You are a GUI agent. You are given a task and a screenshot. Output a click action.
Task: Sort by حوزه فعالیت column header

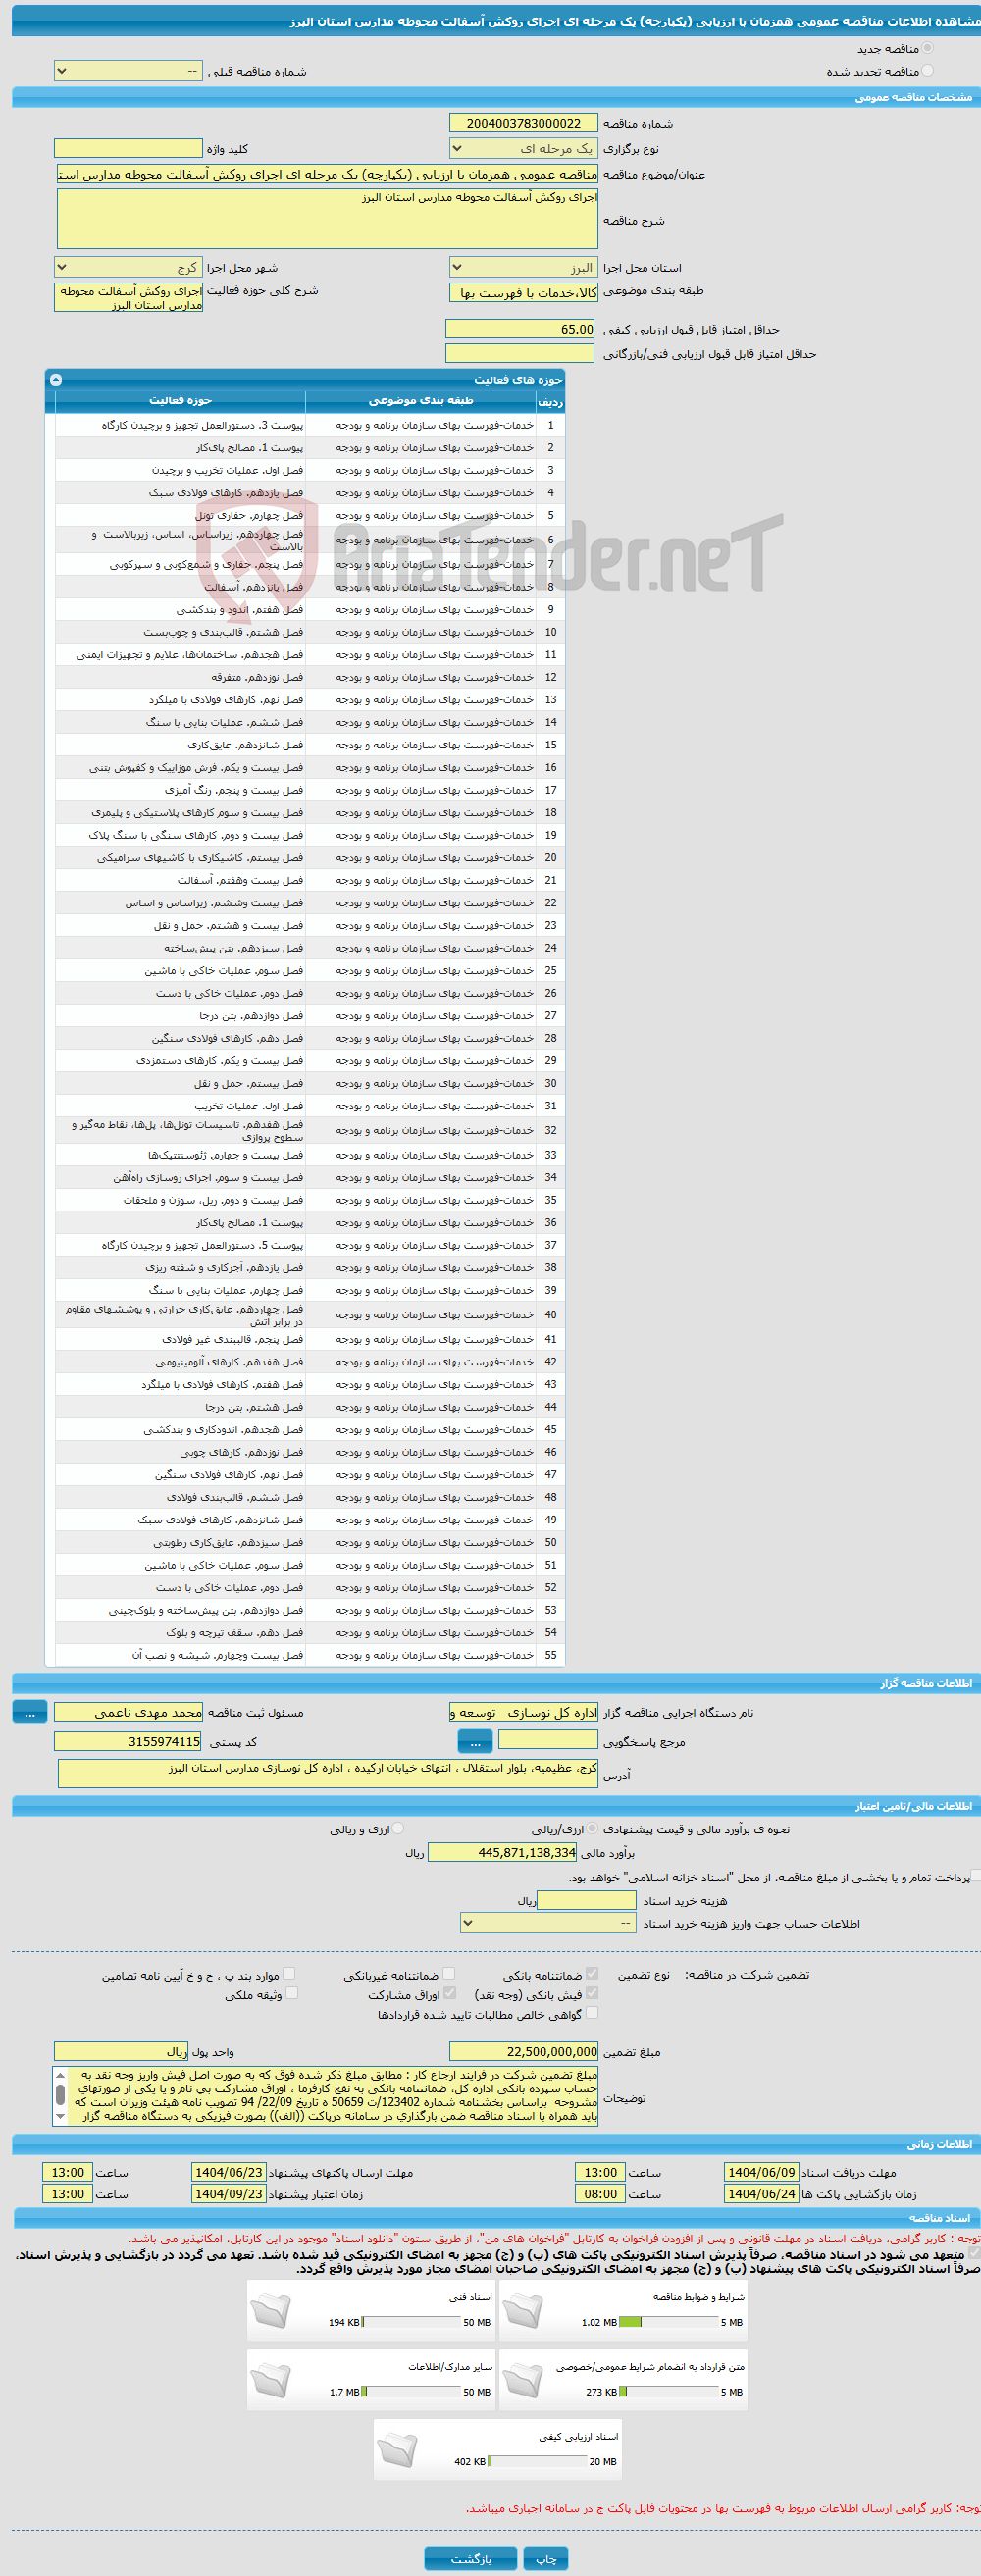pyautogui.click(x=180, y=400)
